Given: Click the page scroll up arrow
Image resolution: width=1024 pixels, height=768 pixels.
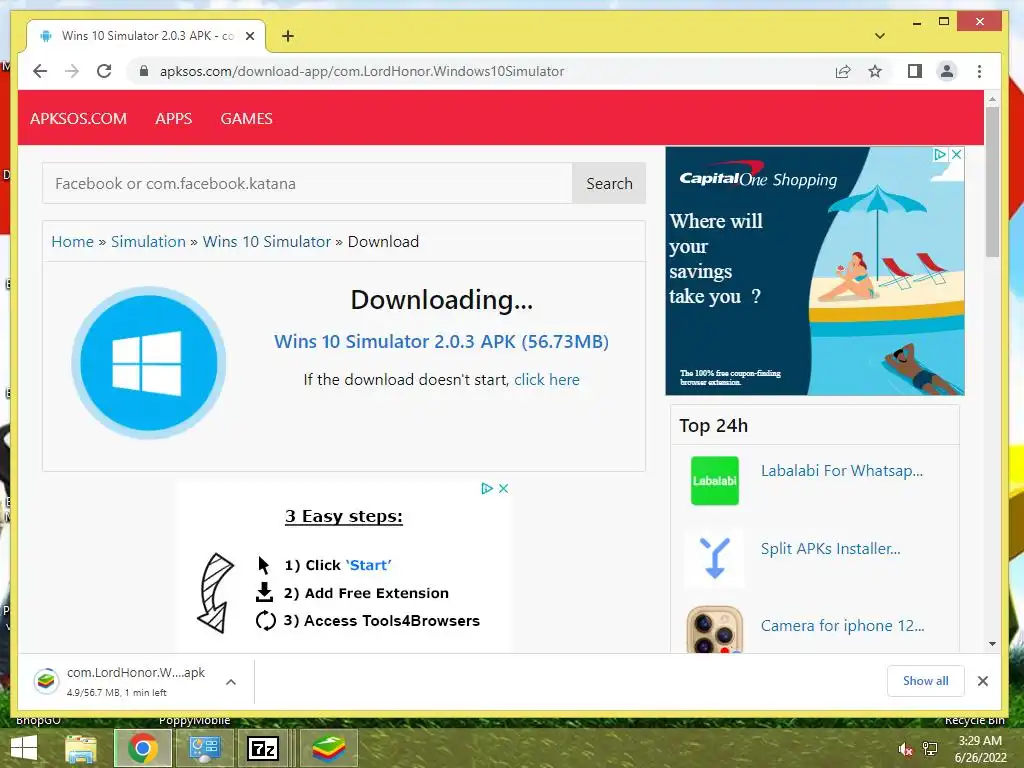Looking at the screenshot, I should coord(992,99).
